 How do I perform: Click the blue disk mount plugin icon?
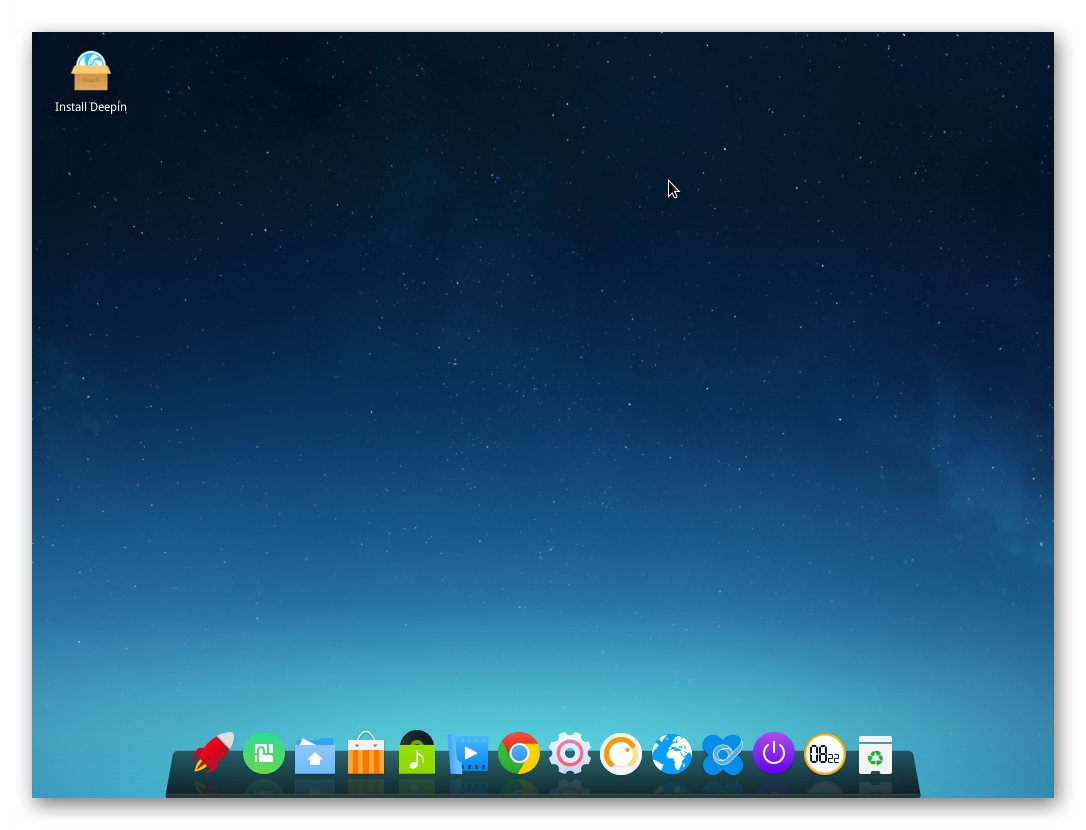[x=722, y=754]
